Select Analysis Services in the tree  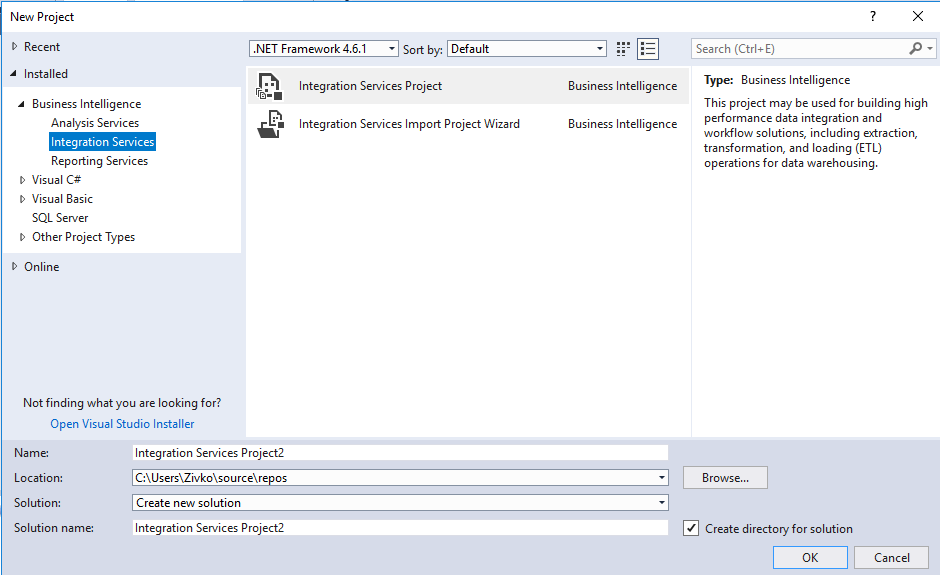tap(95, 123)
